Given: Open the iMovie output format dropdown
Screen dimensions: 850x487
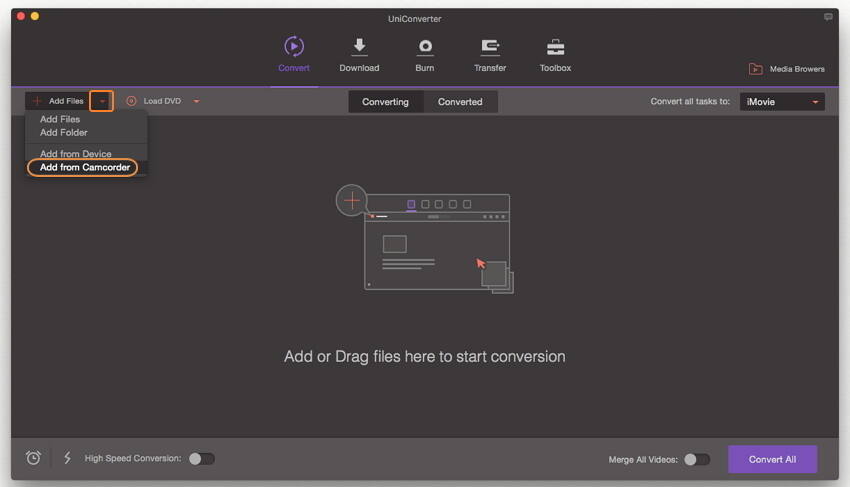Looking at the screenshot, I should 782,101.
